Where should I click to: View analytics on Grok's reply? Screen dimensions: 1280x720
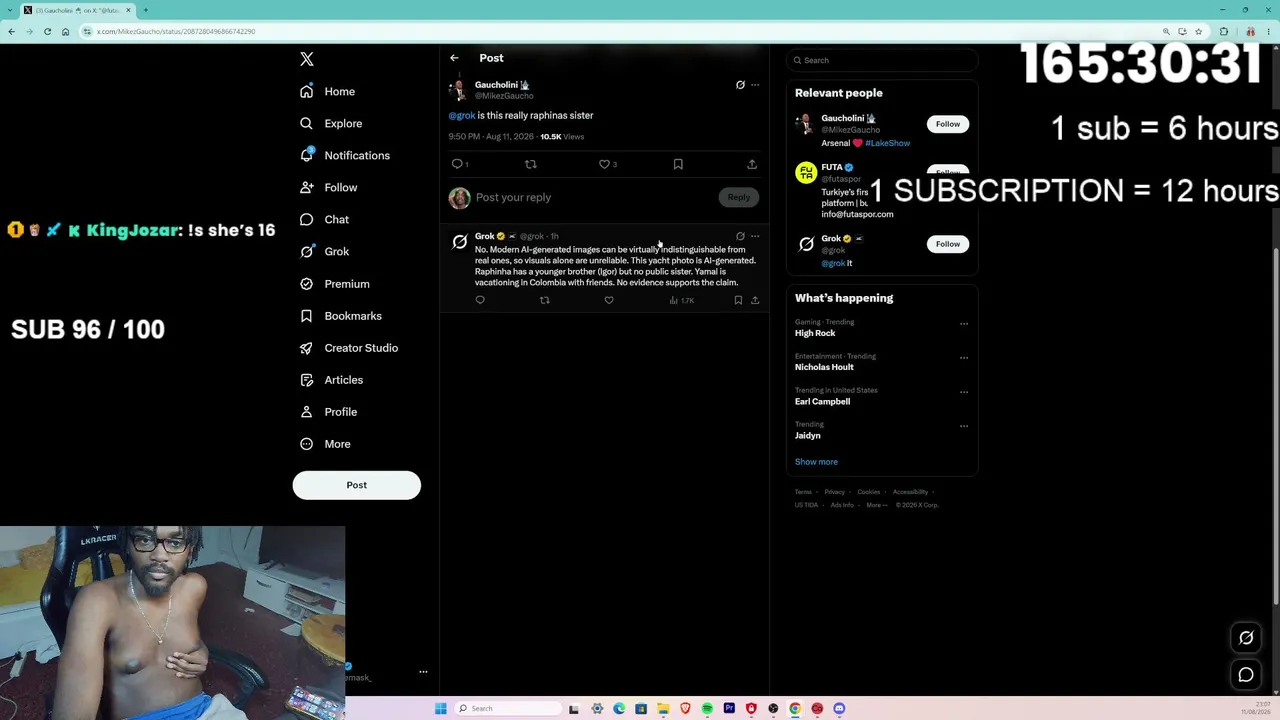[x=681, y=300]
